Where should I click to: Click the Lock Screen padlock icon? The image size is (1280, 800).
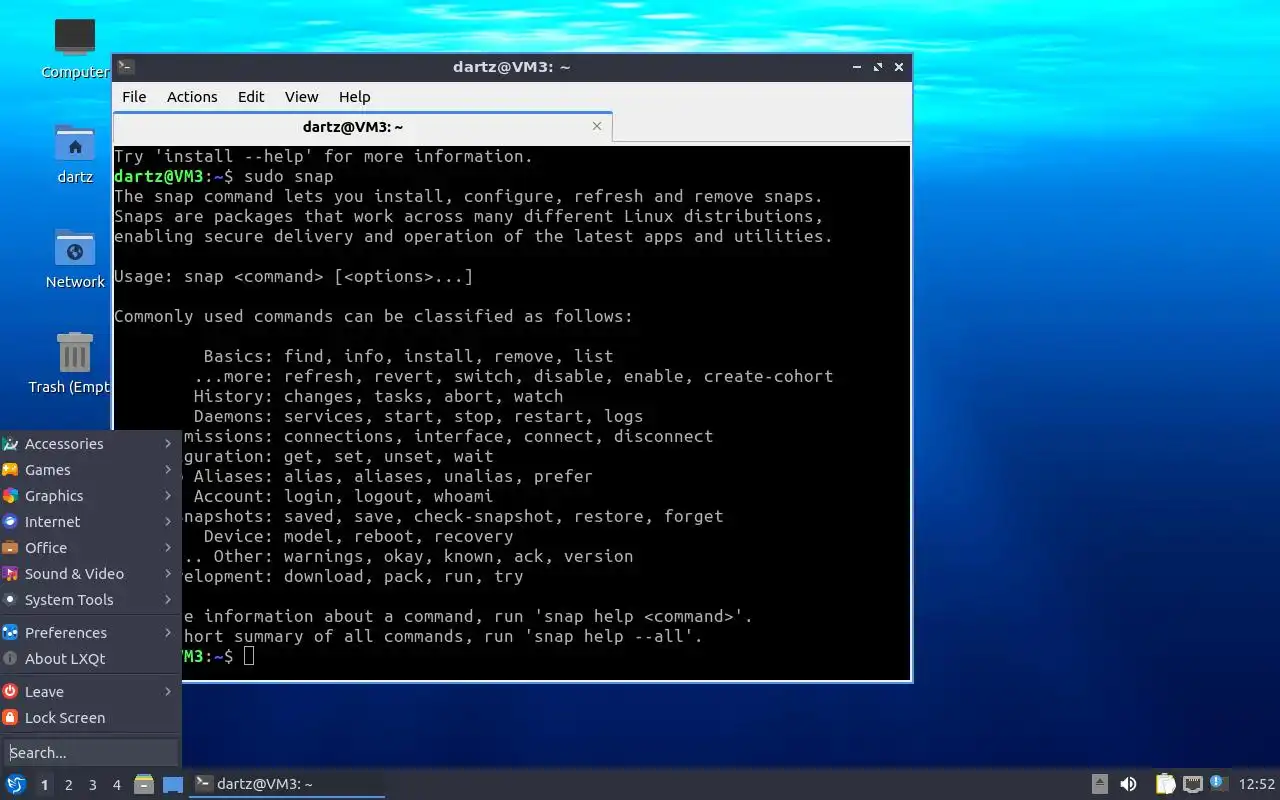[10, 718]
